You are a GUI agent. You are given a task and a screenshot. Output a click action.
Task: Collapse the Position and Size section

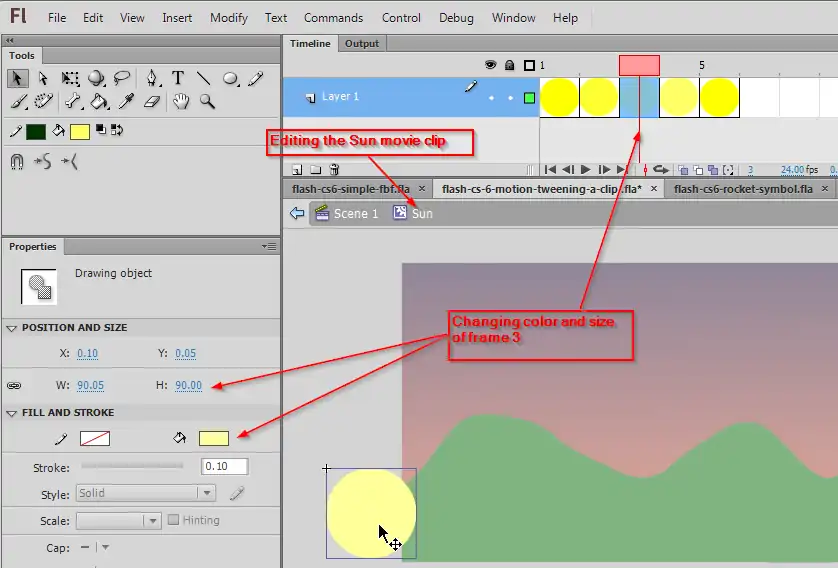coord(12,328)
